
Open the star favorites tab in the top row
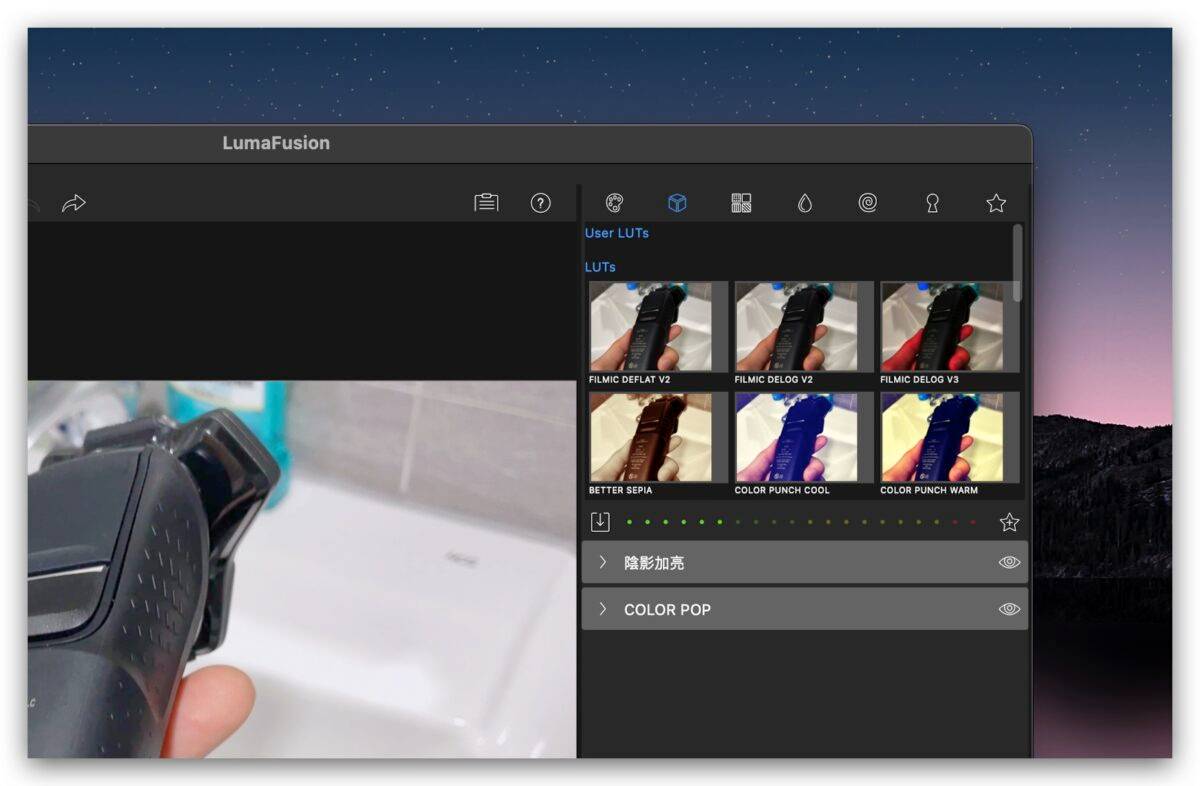coord(996,203)
